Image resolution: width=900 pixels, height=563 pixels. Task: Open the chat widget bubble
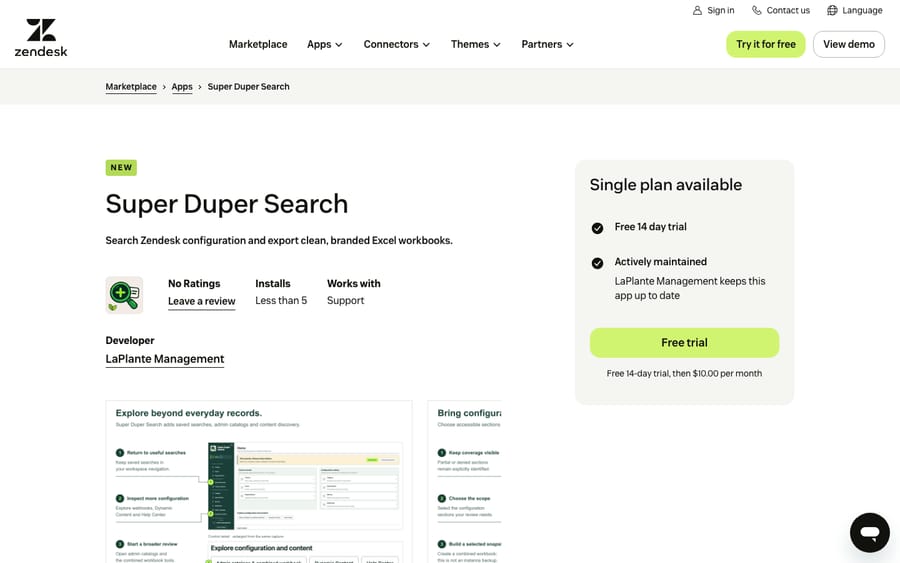coord(870,533)
